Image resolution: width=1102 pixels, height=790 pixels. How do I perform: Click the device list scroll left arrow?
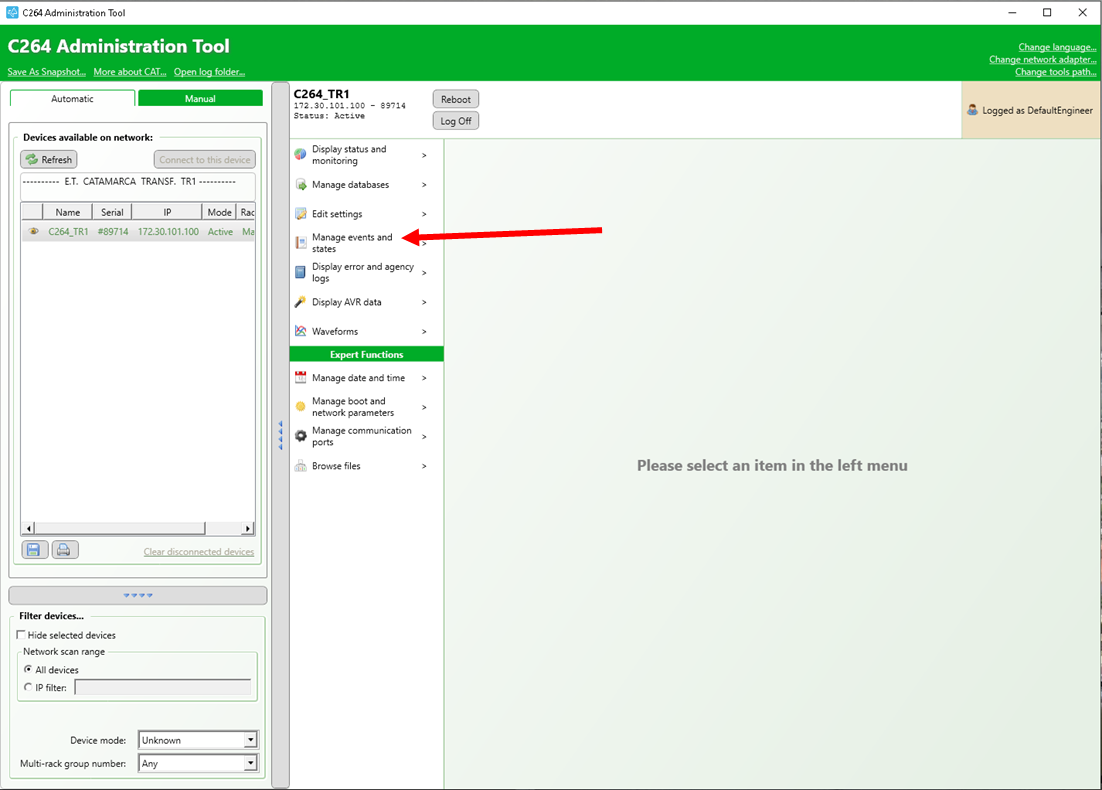click(x=29, y=528)
